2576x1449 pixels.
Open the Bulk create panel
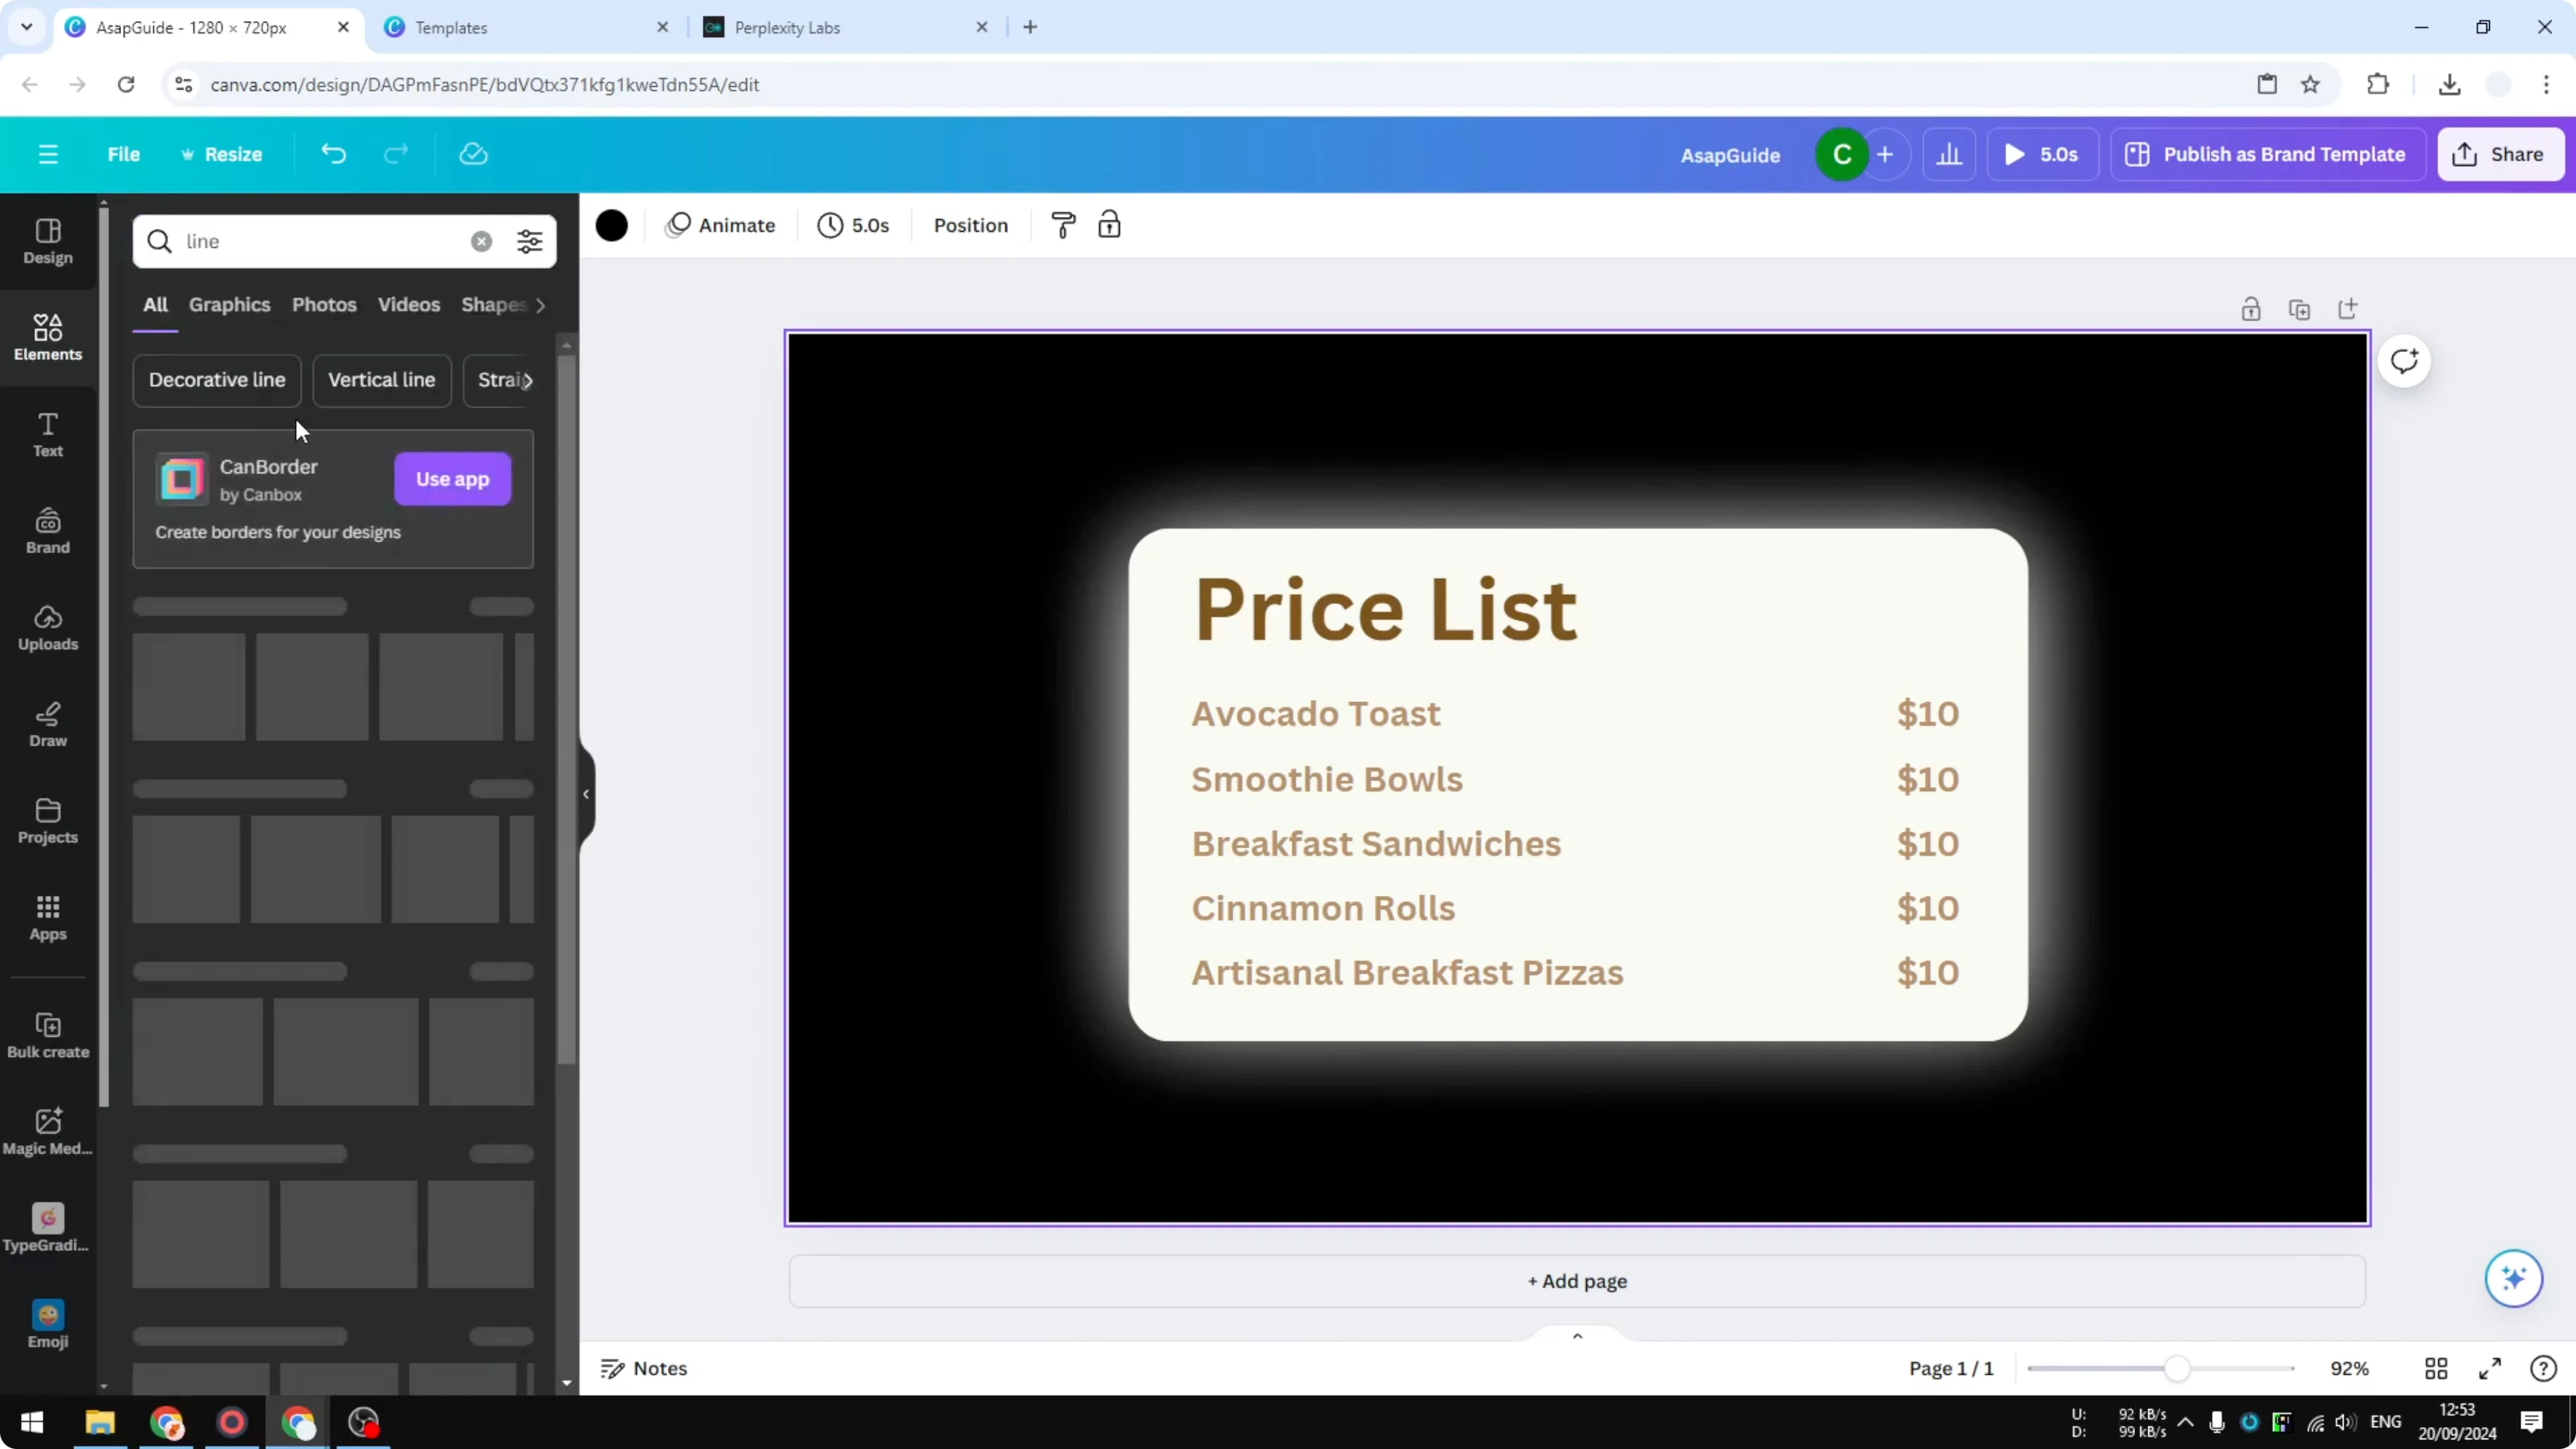(x=48, y=1036)
